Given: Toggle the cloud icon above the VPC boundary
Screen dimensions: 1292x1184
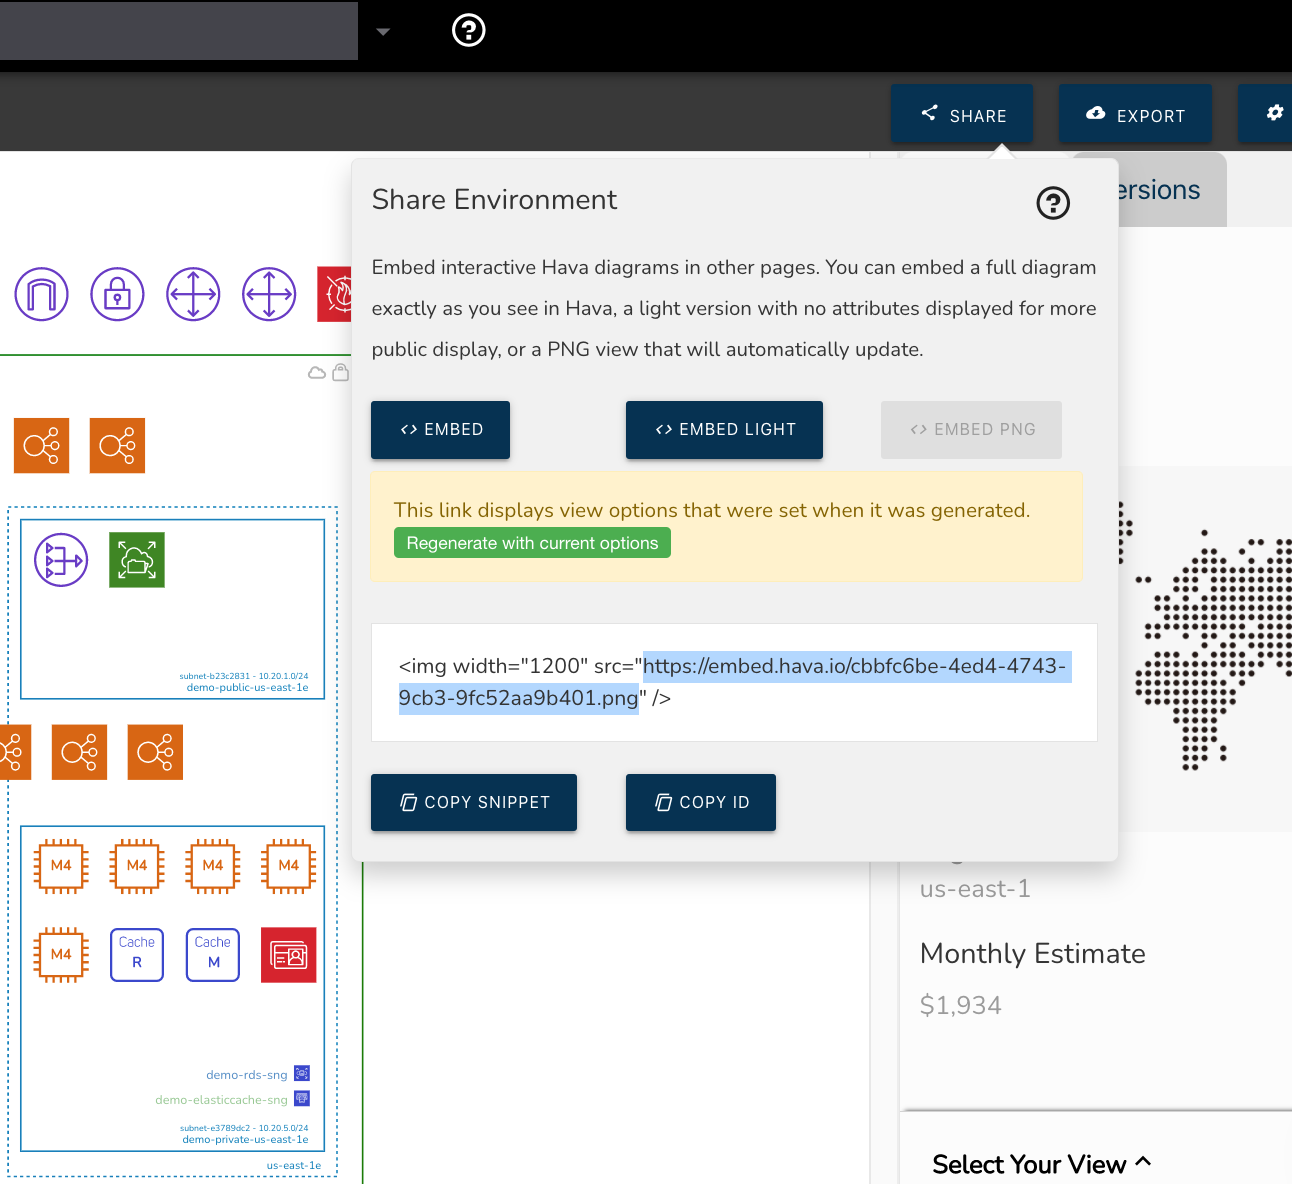Looking at the screenshot, I should tap(317, 371).
